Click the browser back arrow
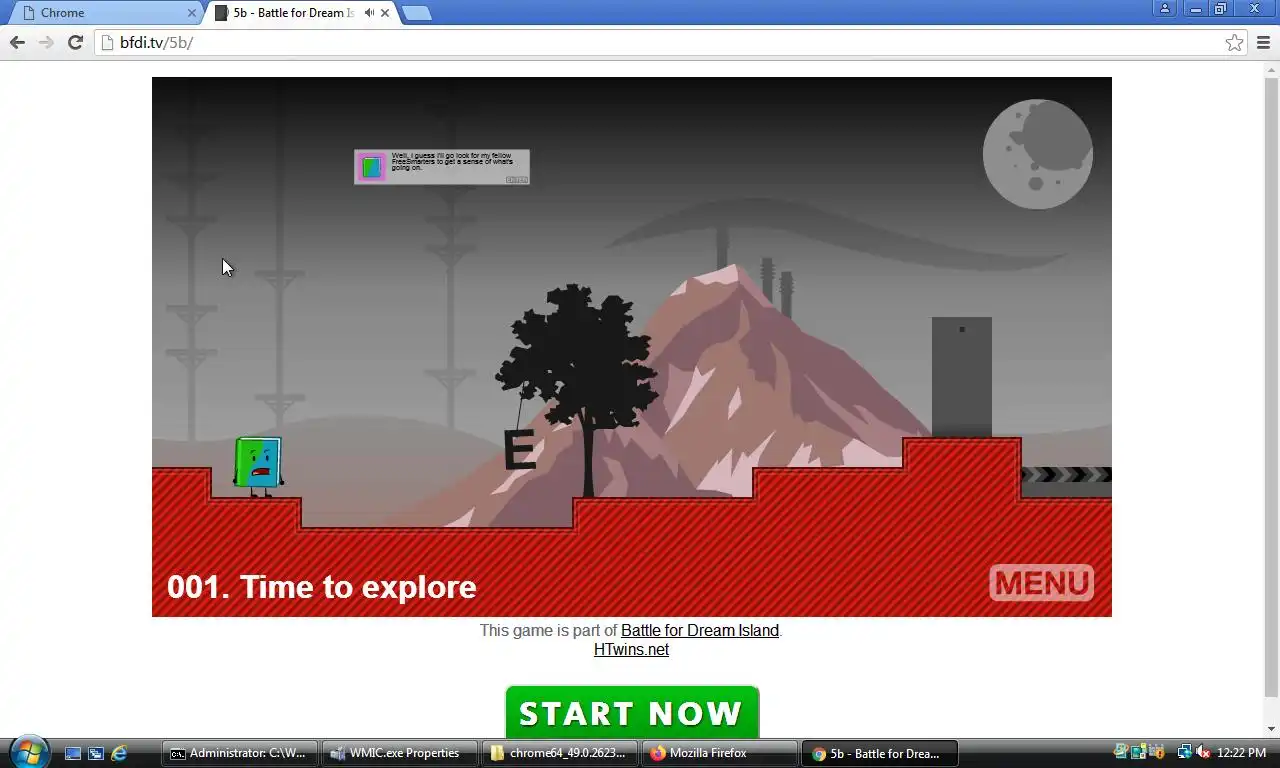The height and width of the screenshot is (768, 1280). click(16, 42)
